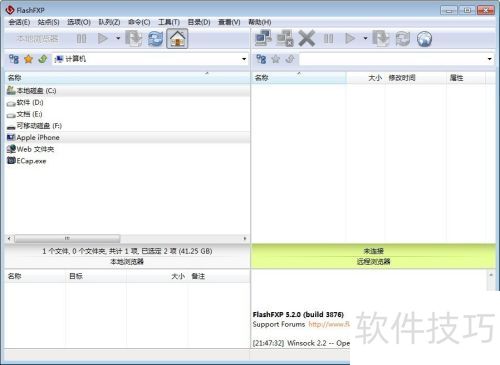Click the 远程浏览器 label
Screen dimensions: 500x365
(x=374, y=261)
